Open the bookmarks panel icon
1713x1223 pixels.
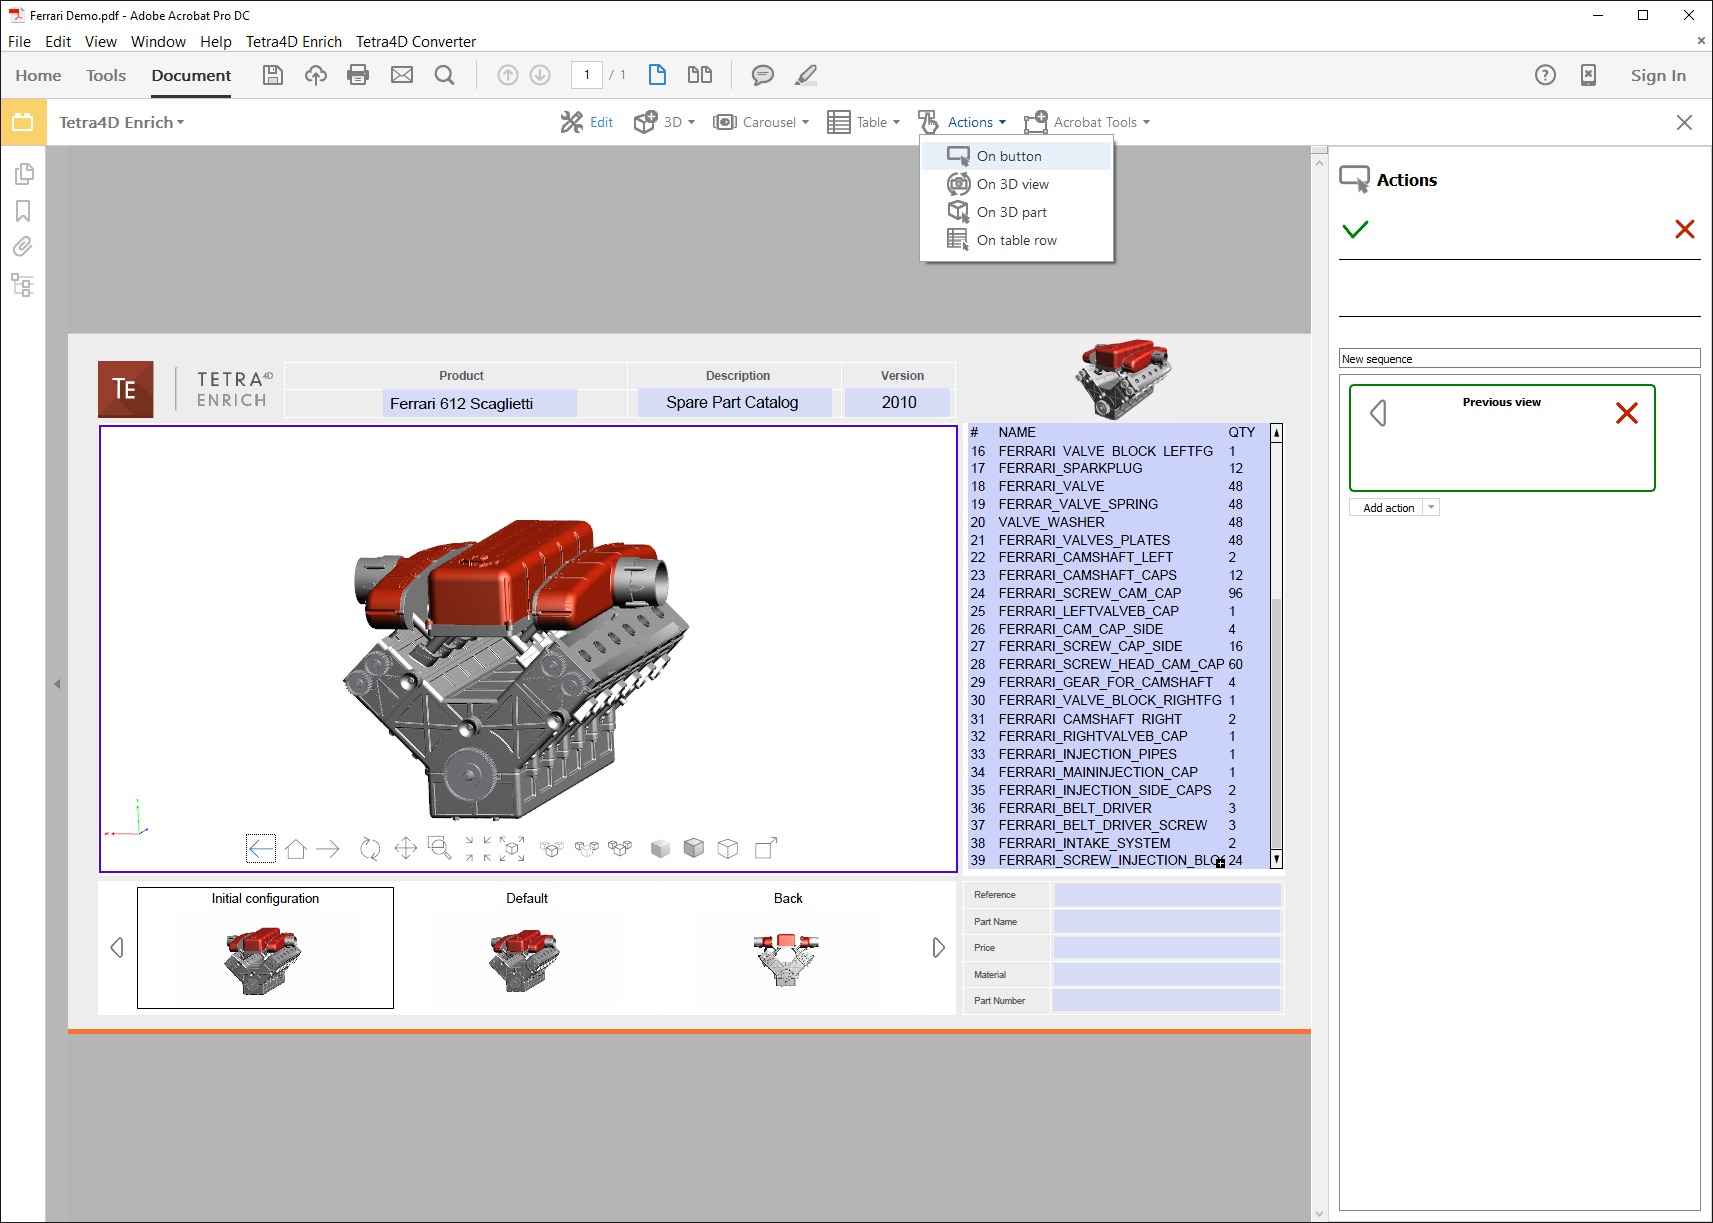[x=23, y=211]
